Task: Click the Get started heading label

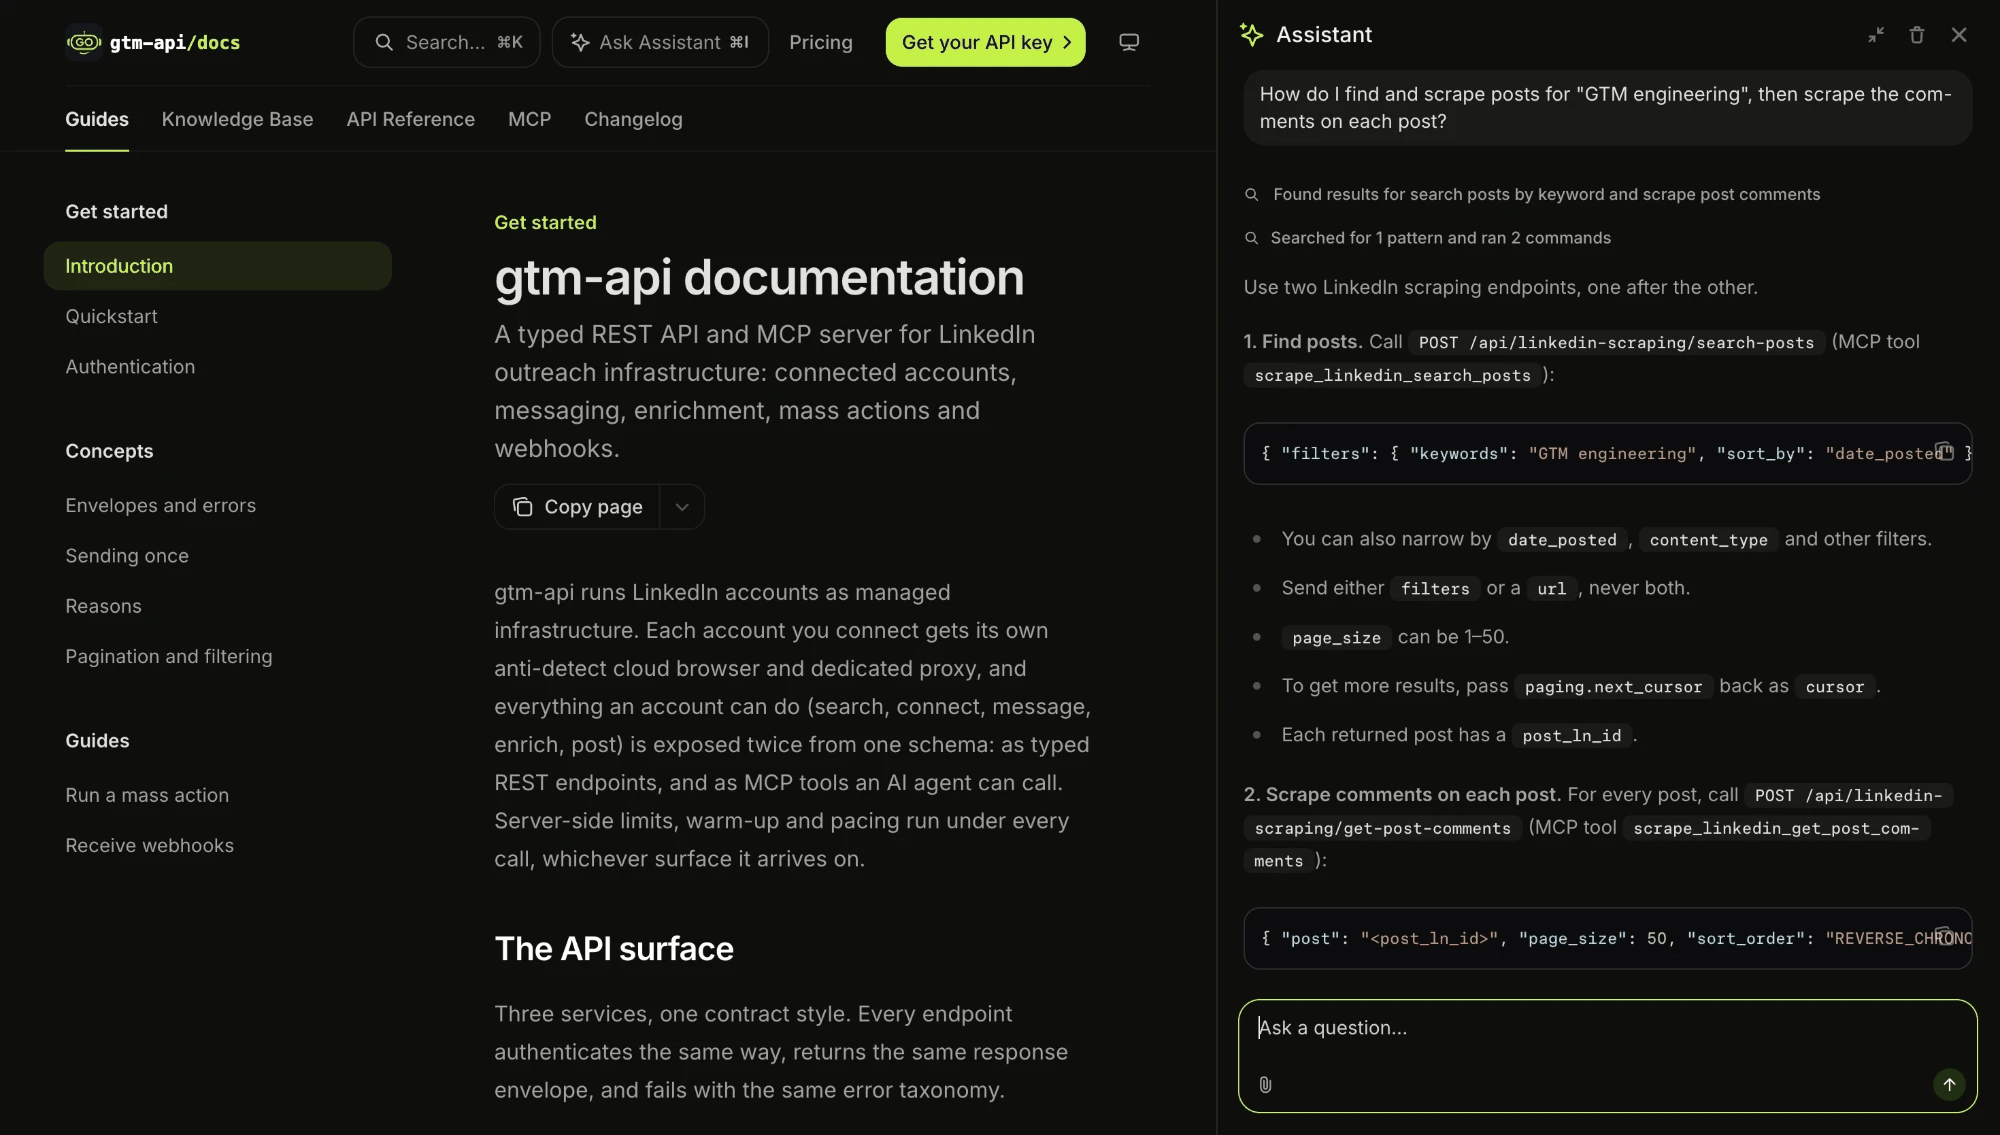Action: tap(545, 222)
